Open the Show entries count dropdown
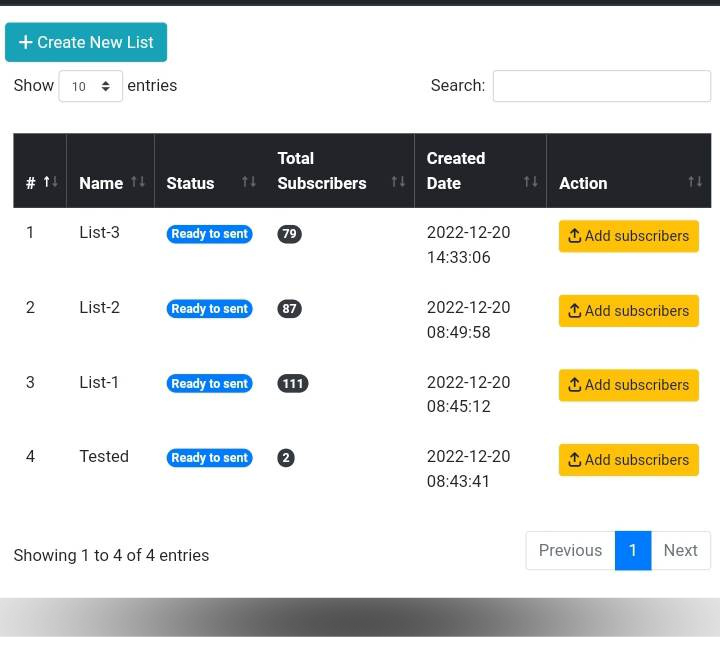Image resolution: width=720 pixels, height=649 pixels. click(90, 86)
